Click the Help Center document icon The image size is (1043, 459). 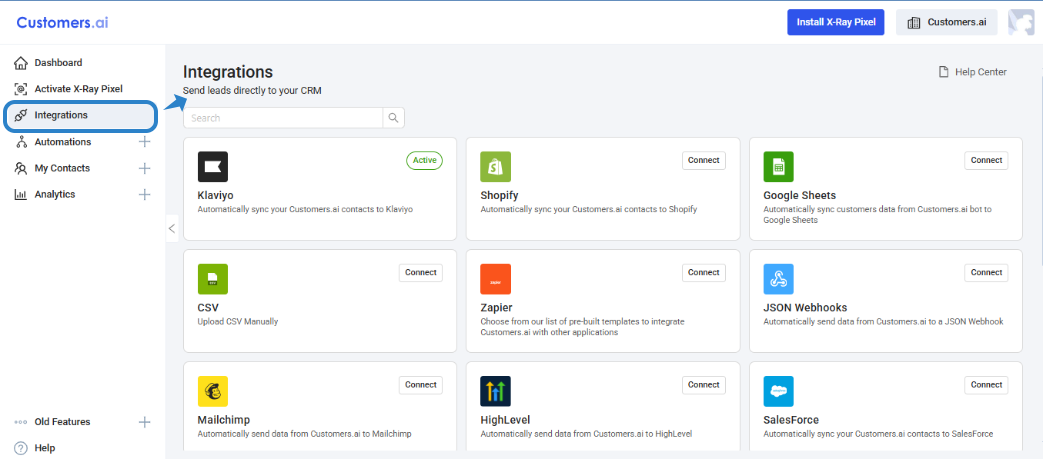pyautogui.click(x=943, y=72)
